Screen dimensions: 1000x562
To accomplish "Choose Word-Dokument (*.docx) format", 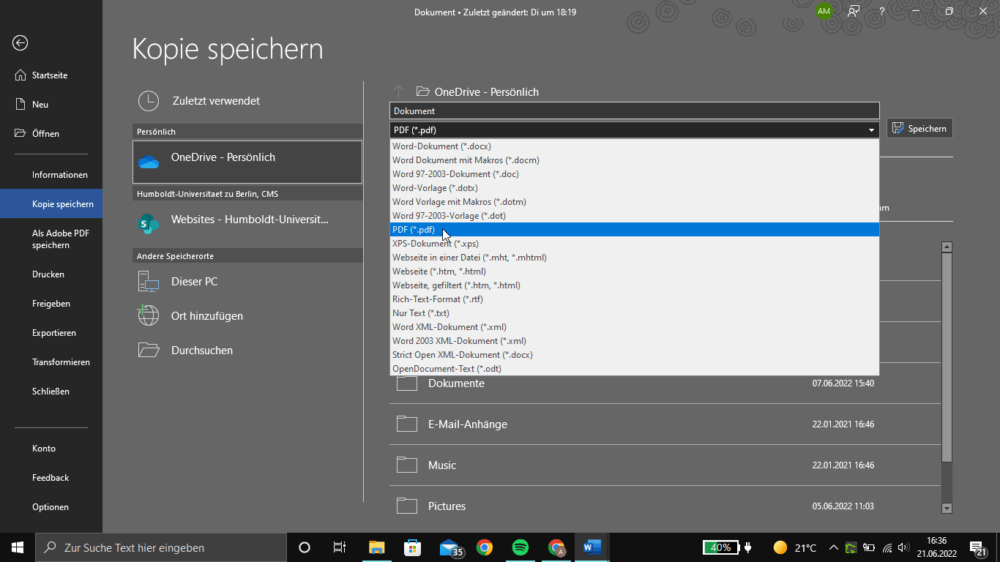I will tap(634, 146).
